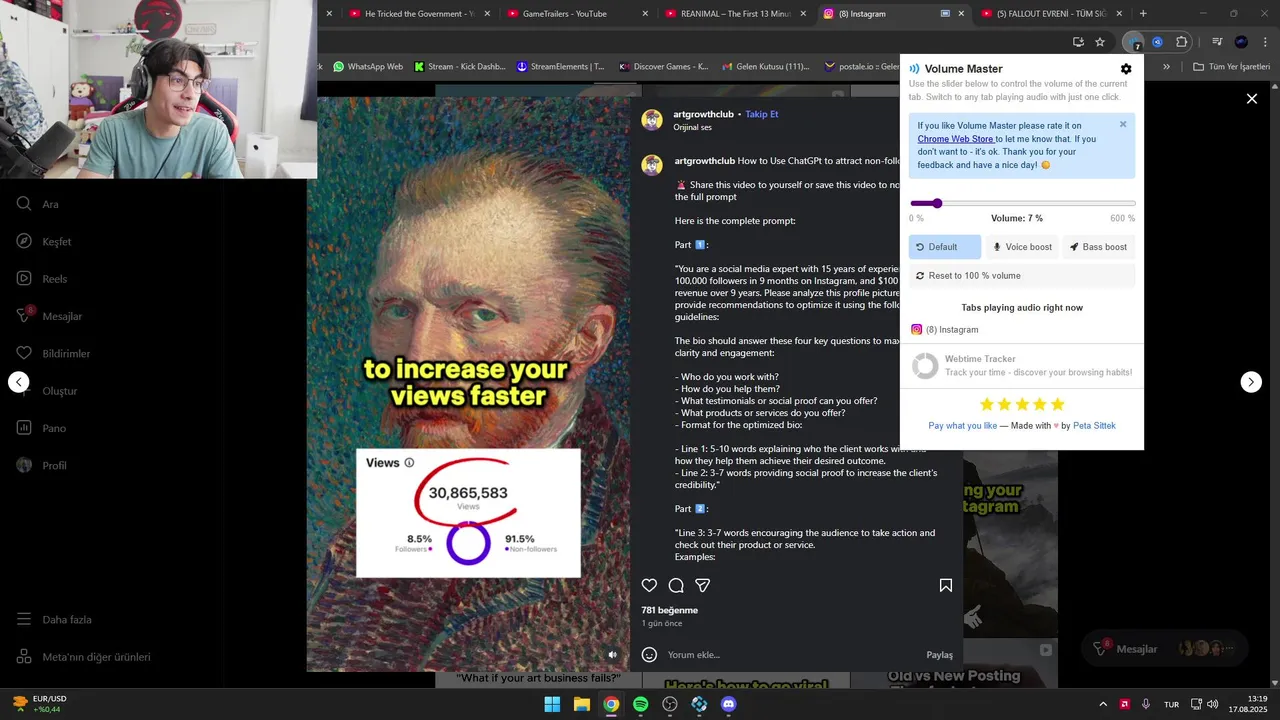Expand the Daha fazla menu
The width and height of the screenshot is (1280, 720).
(54, 620)
